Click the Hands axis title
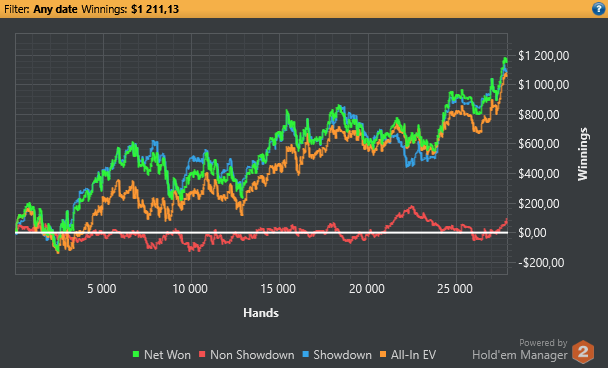 click(261, 313)
